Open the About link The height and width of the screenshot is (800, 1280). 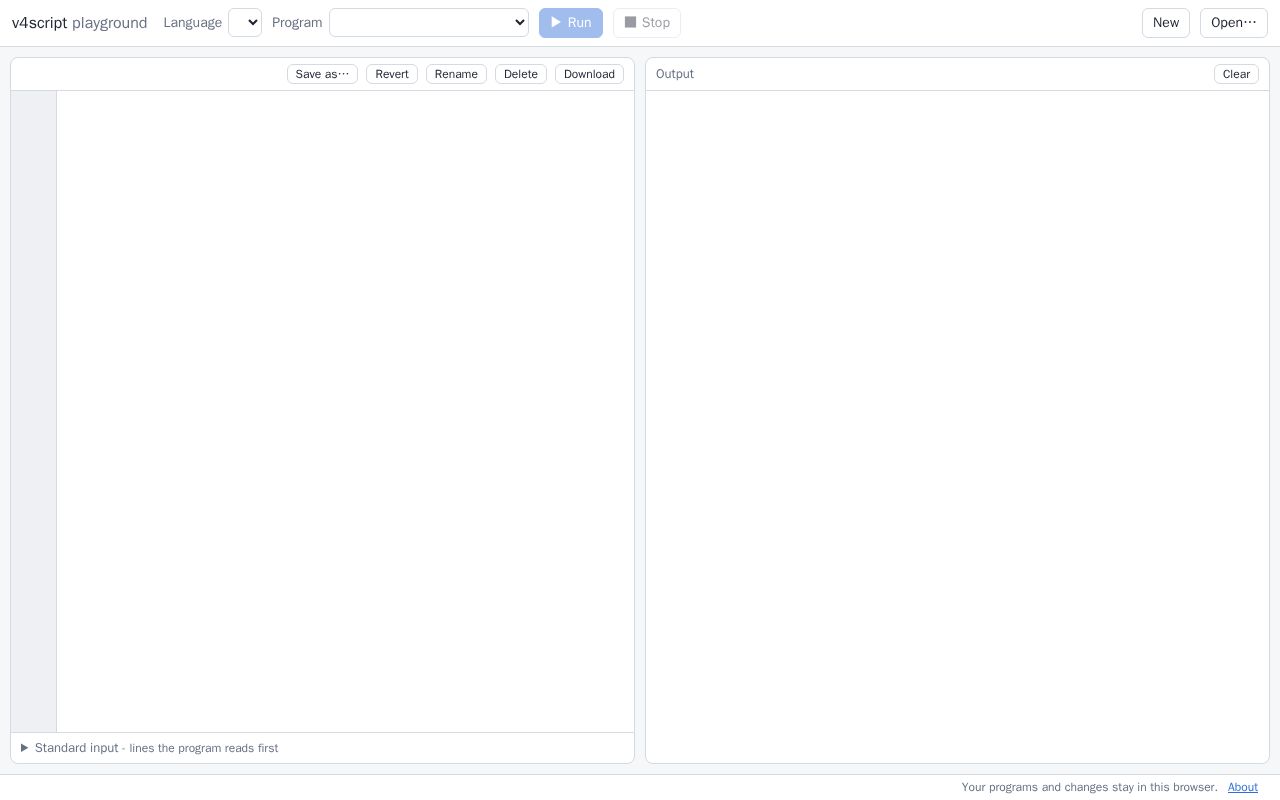click(x=1243, y=787)
